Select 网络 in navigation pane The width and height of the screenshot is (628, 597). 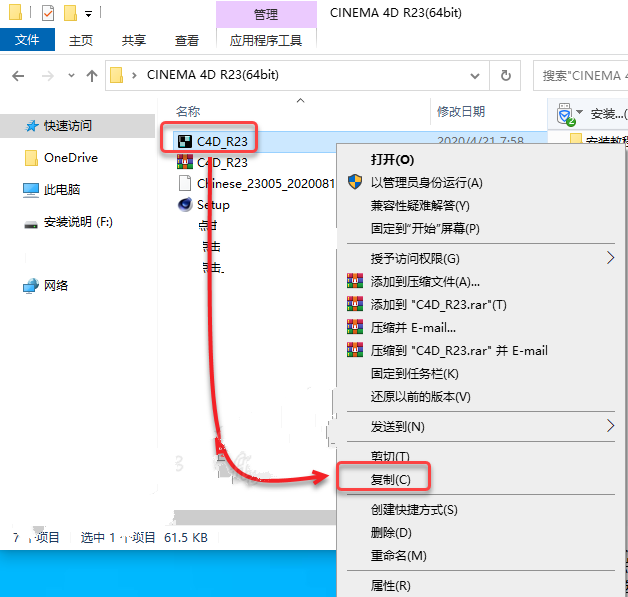tap(56, 285)
